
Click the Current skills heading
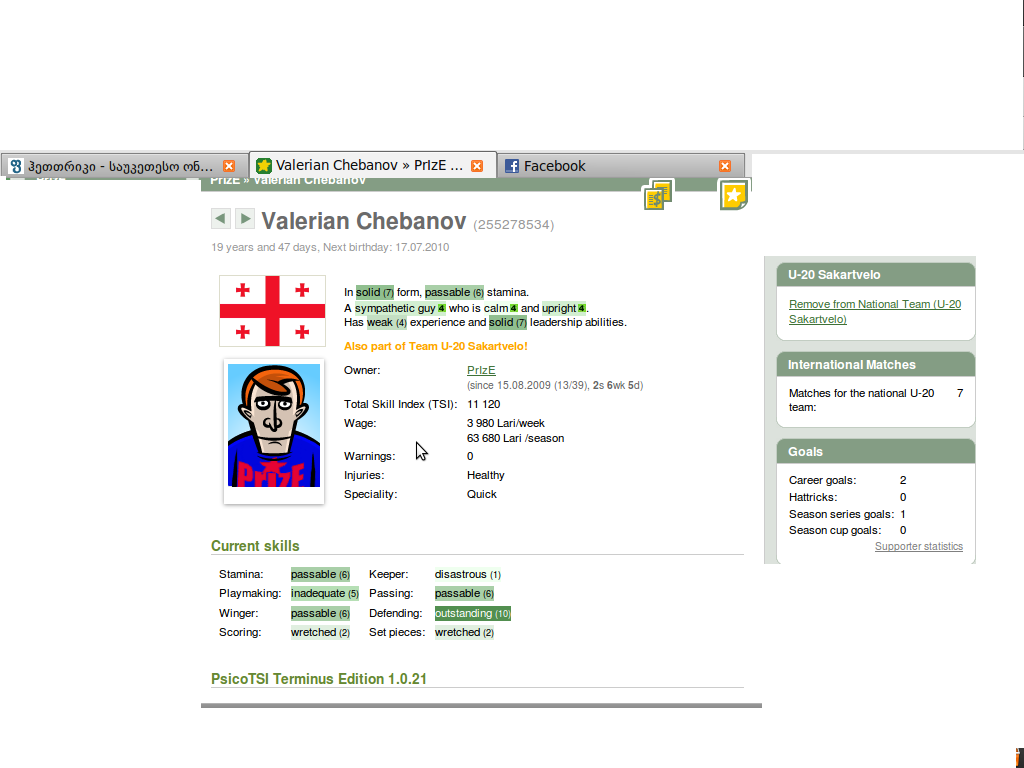point(255,546)
